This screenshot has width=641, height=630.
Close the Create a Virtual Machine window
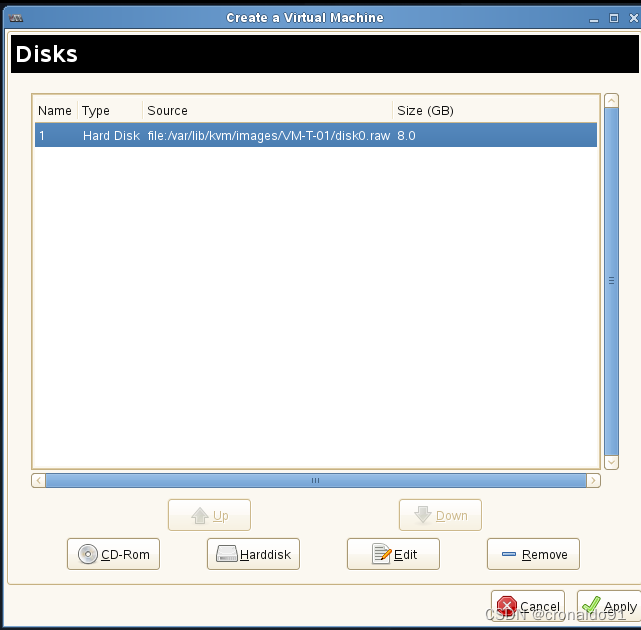click(x=634, y=18)
